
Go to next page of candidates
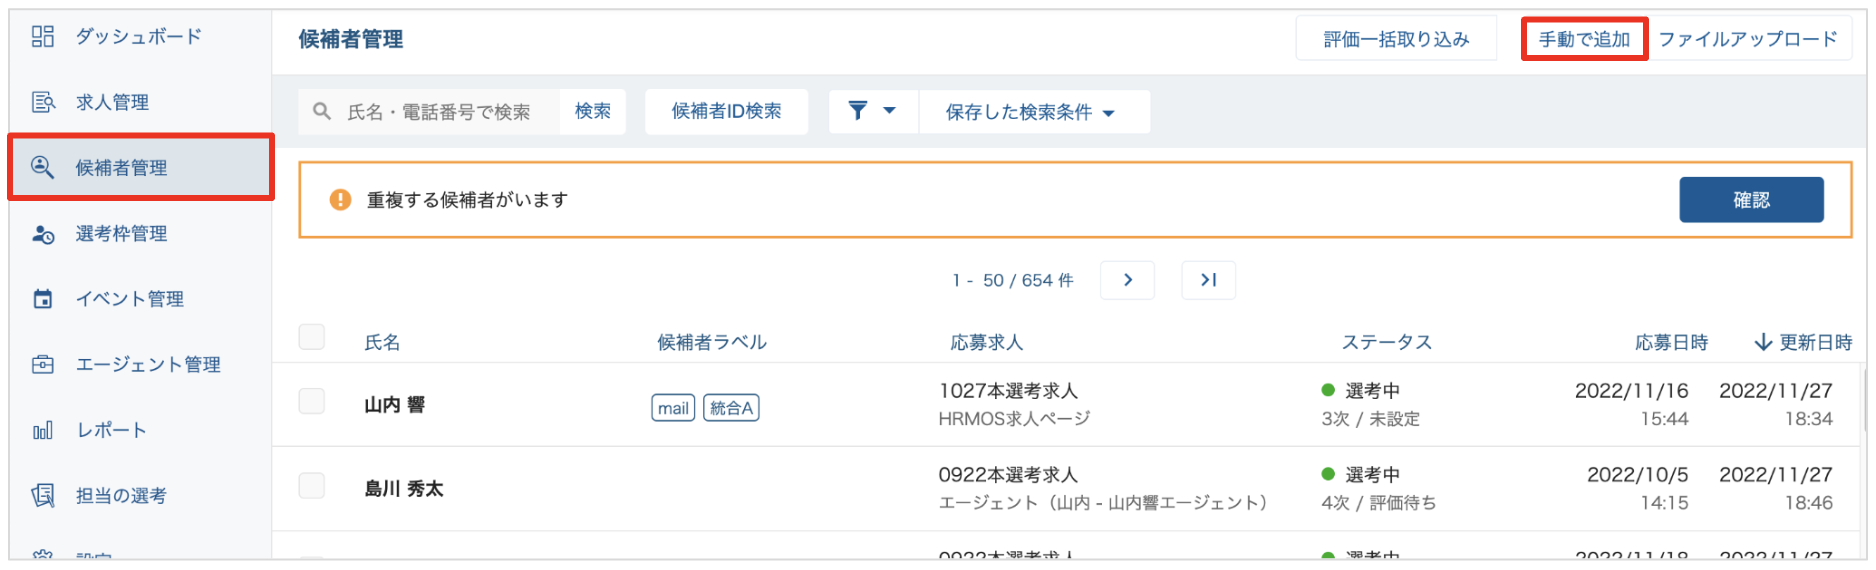click(1127, 280)
